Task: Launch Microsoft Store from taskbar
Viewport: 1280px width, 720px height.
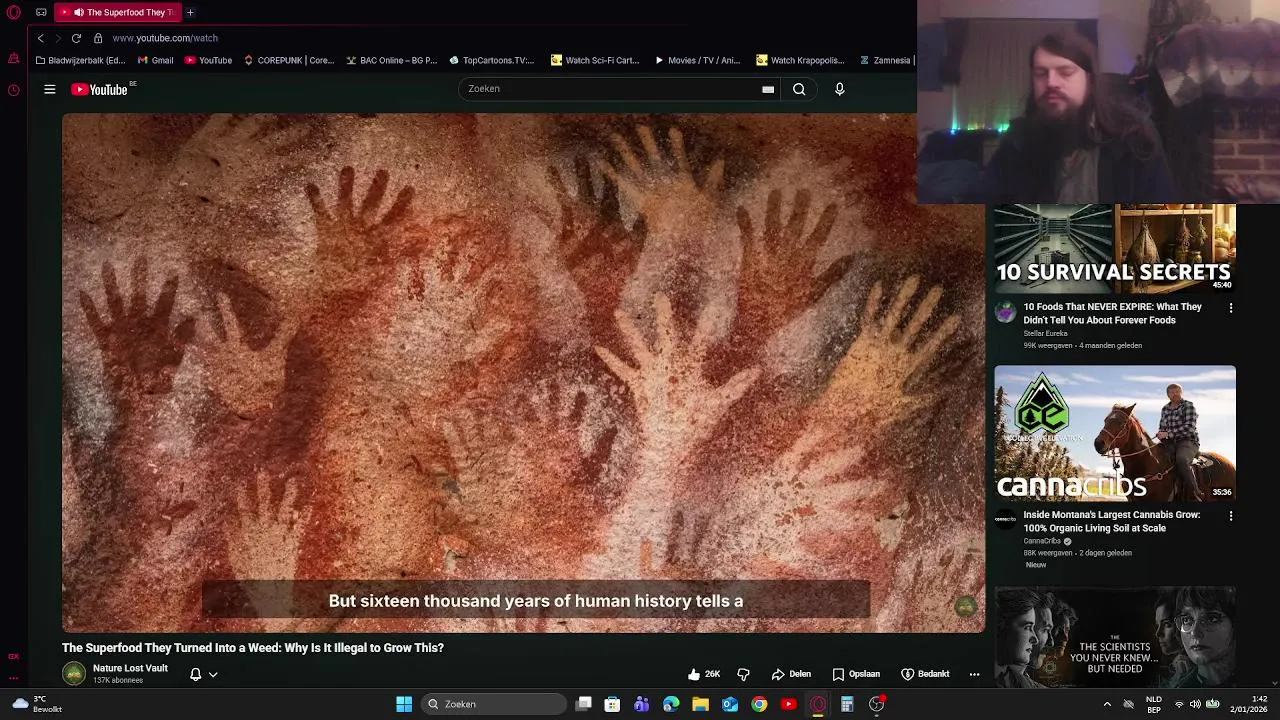Action: (x=612, y=704)
